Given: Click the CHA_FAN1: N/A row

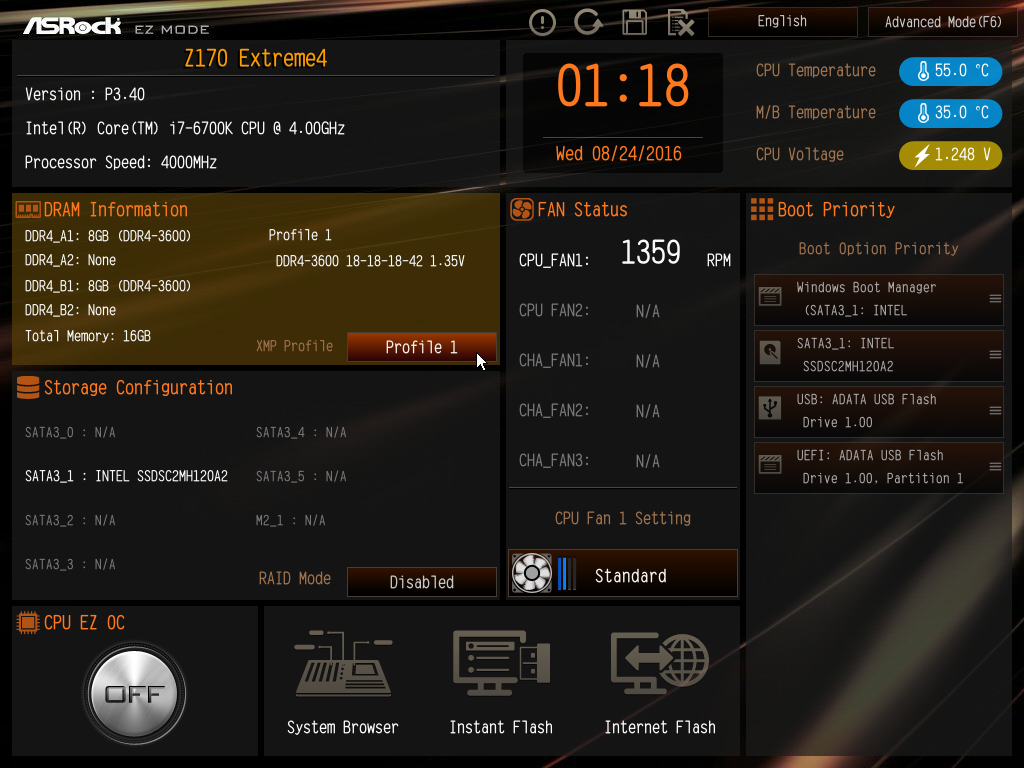Looking at the screenshot, I should coord(589,360).
